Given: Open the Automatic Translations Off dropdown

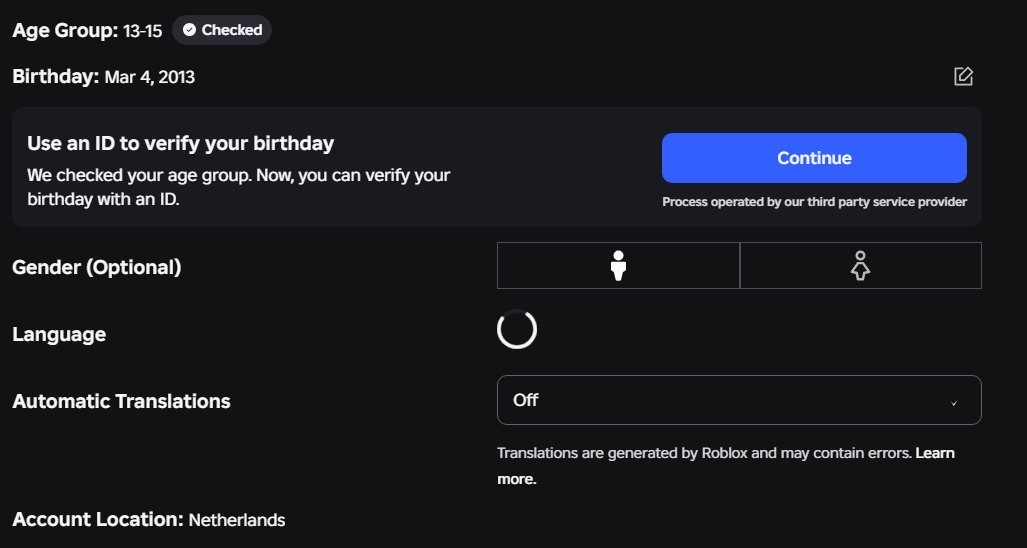Looking at the screenshot, I should click(739, 400).
